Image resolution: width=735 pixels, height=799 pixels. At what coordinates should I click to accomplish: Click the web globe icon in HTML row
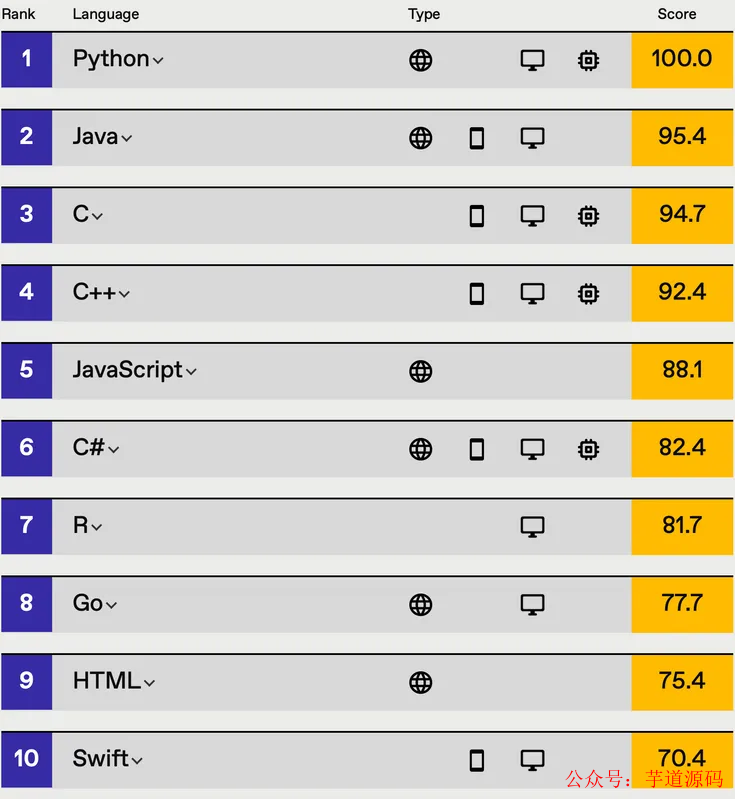(421, 682)
